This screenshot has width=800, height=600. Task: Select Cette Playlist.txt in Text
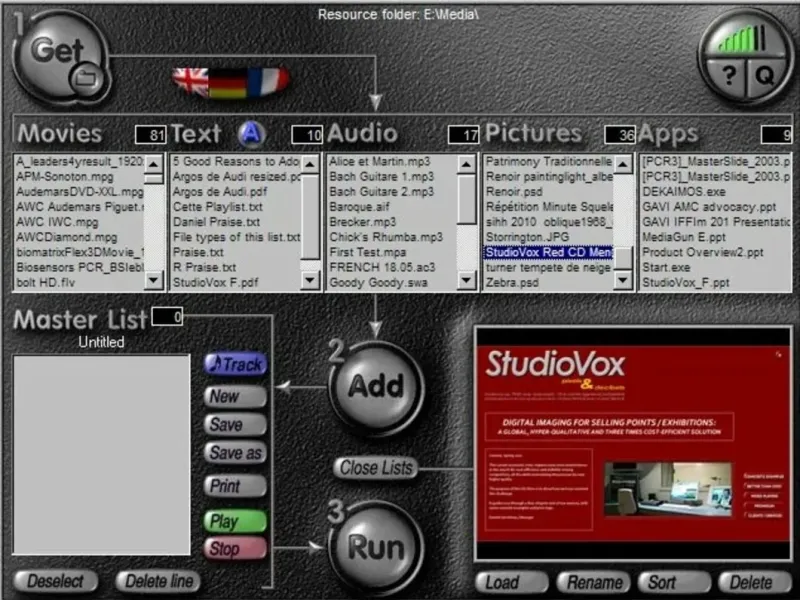tap(218, 207)
